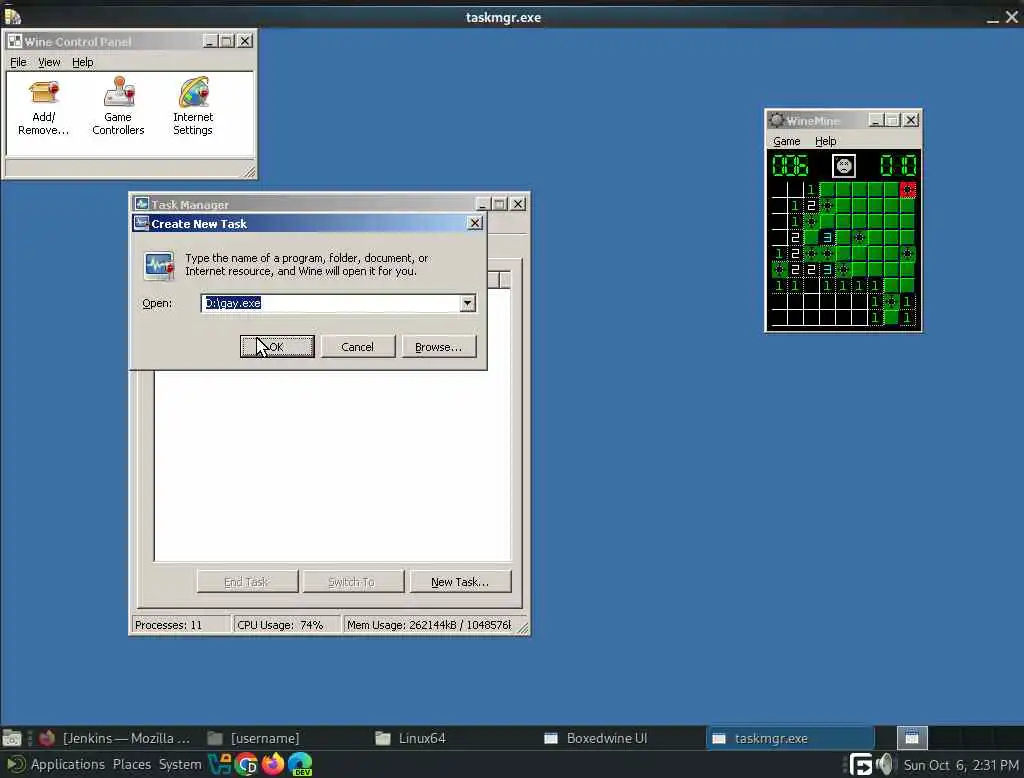The image size is (1024, 778).
Task: Click the workspace switcher icon in taskbar
Action: click(912, 738)
